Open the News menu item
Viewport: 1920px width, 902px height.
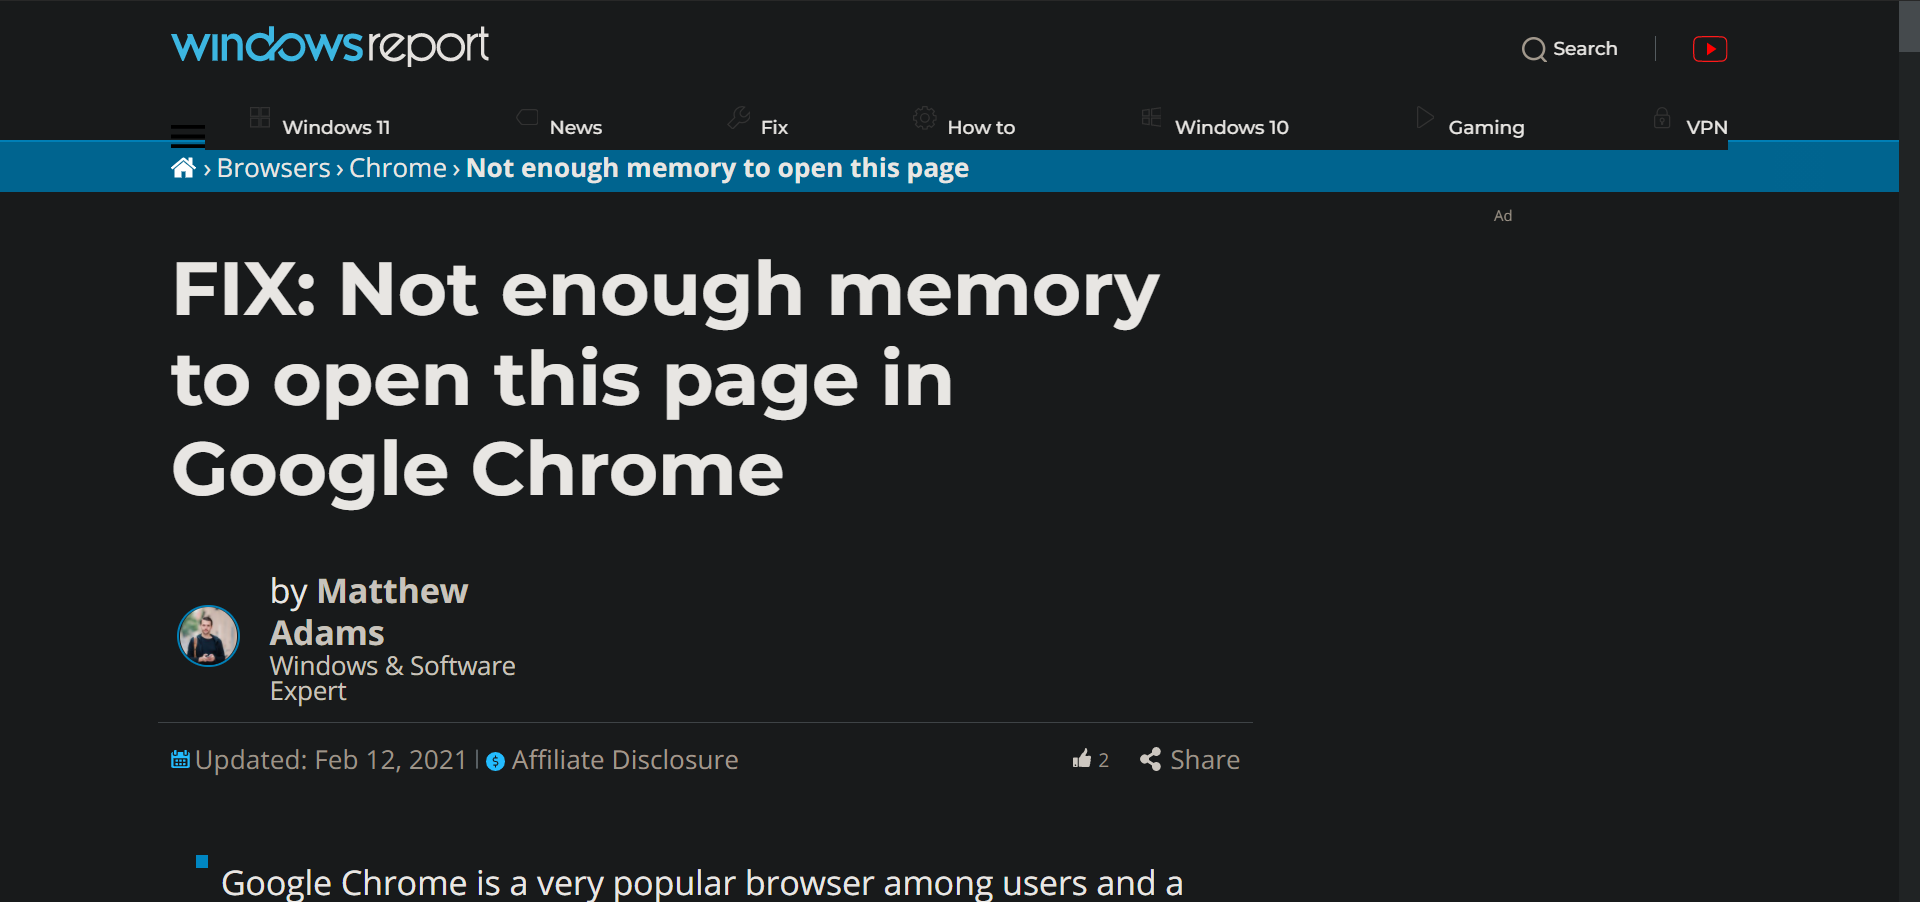click(576, 127)
